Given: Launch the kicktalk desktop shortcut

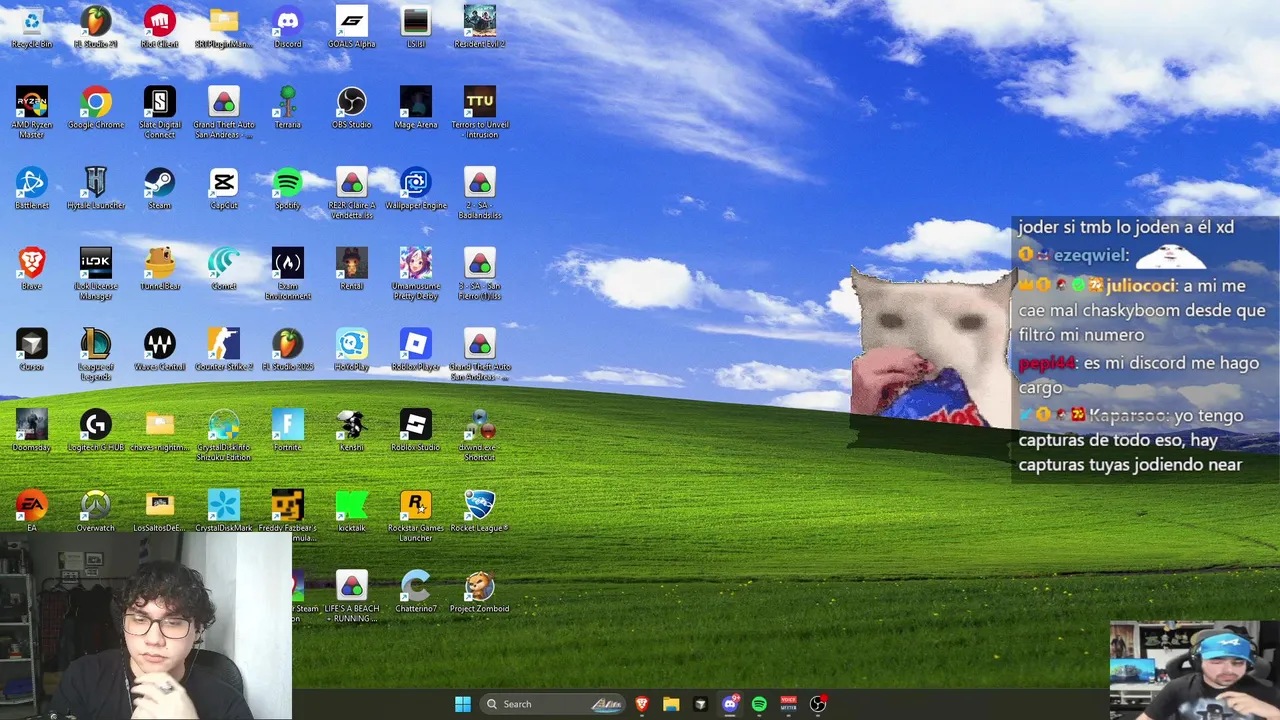Looking at the screenshot, I should tap(352, 511).
